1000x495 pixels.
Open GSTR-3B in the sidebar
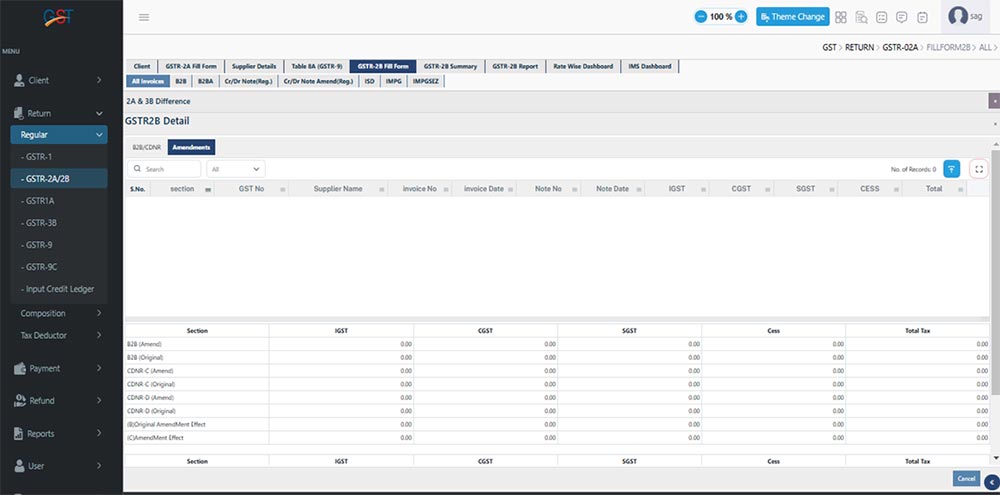41,223
